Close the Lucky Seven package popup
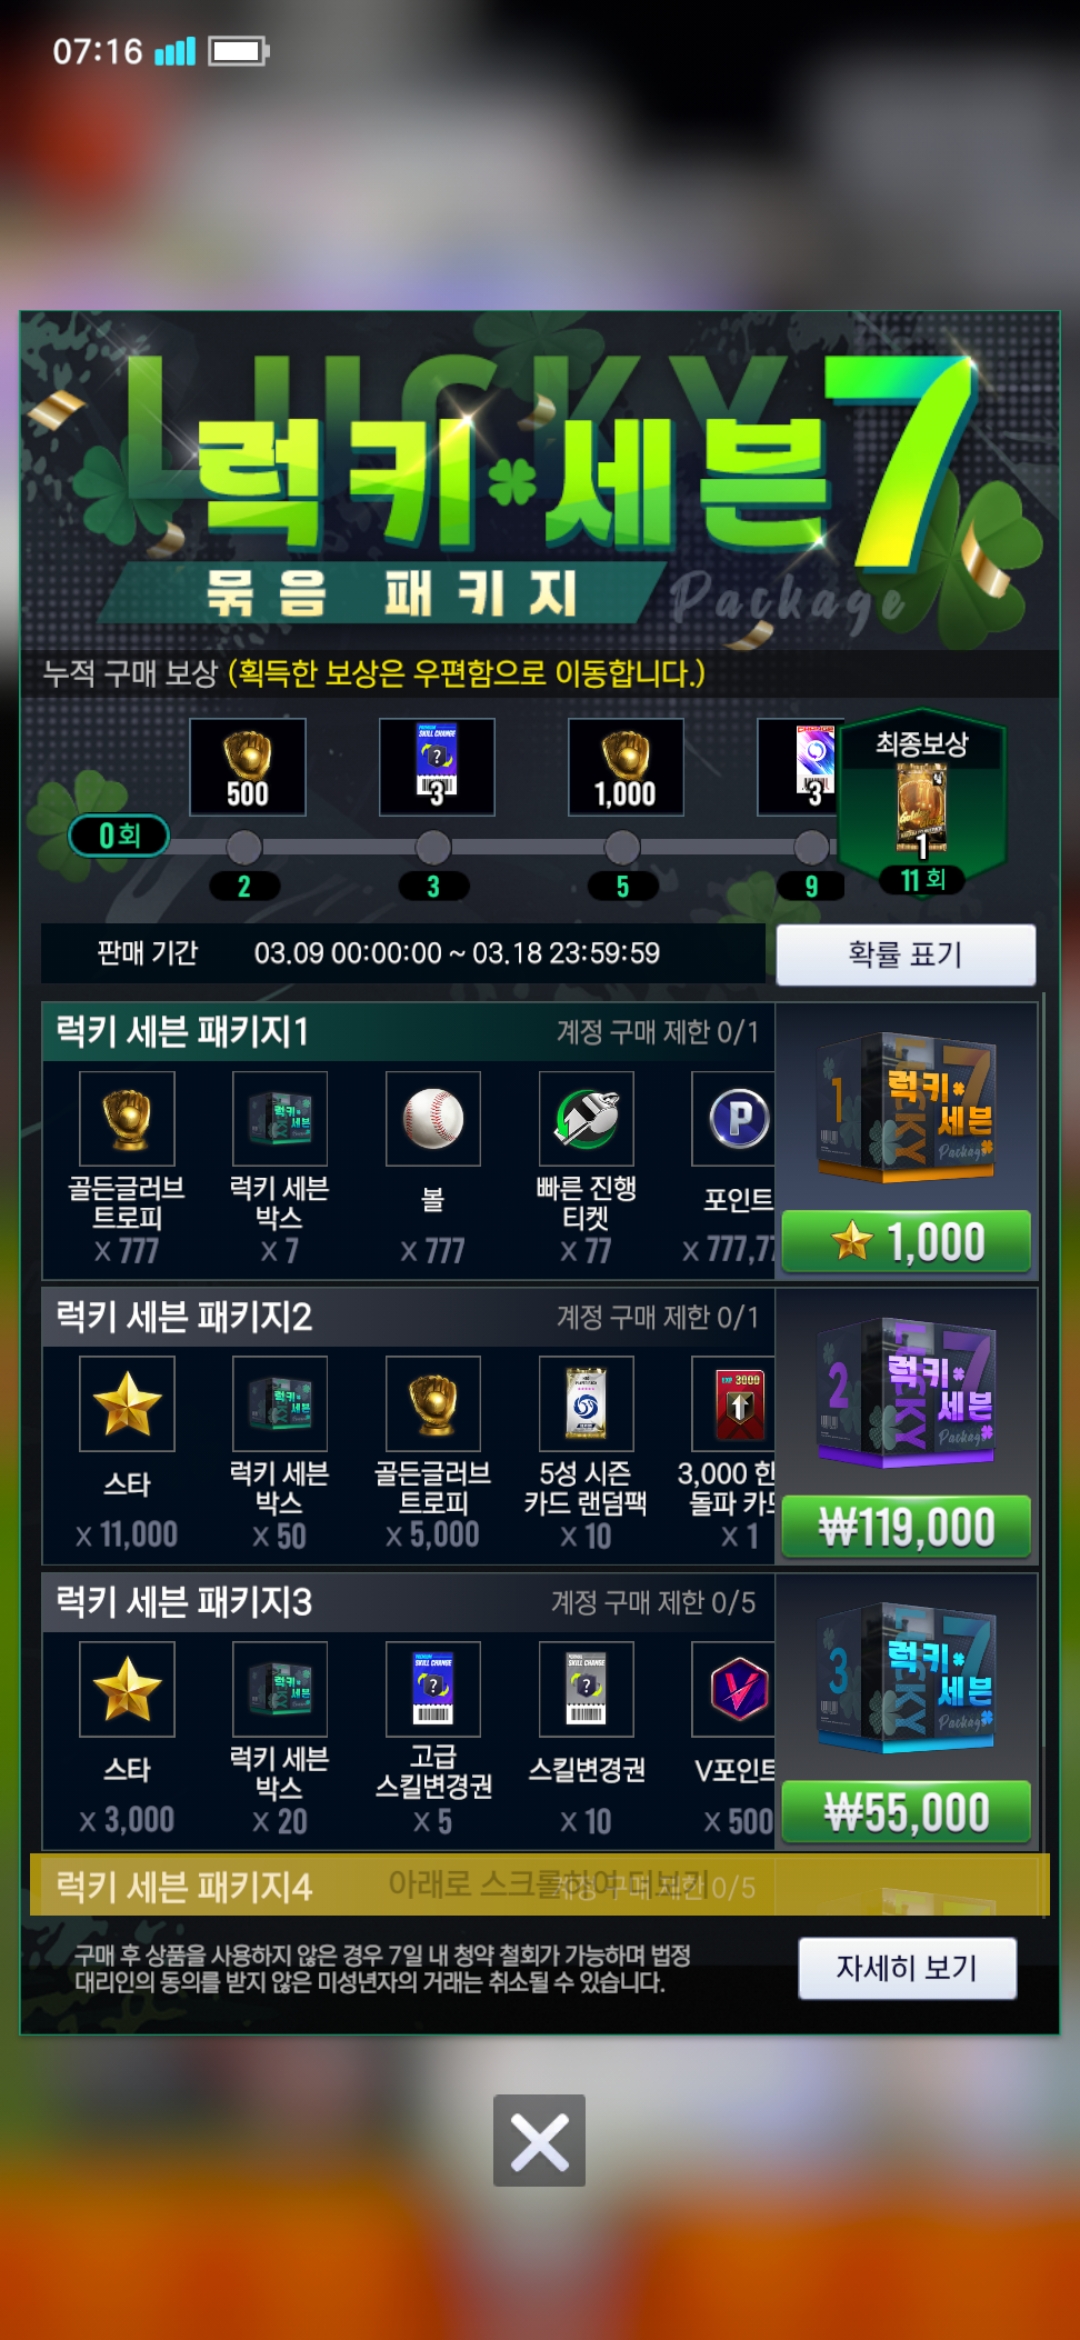 tap(539, 2140)
